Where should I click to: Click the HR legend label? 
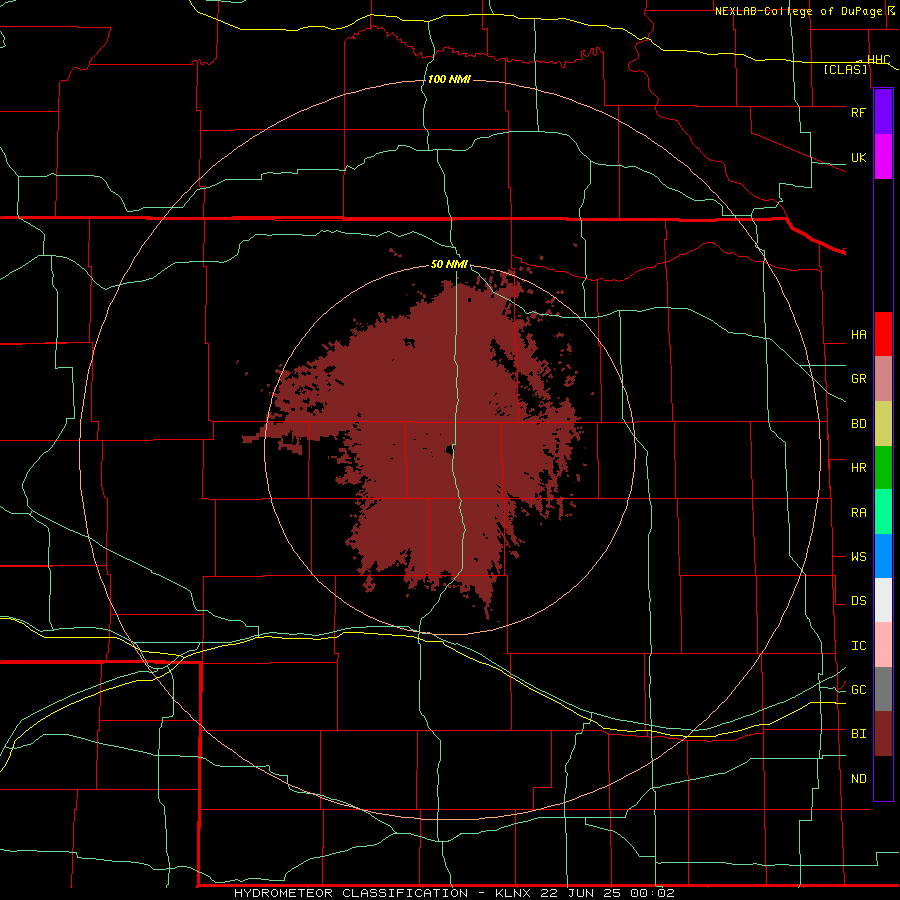point(858,468)
